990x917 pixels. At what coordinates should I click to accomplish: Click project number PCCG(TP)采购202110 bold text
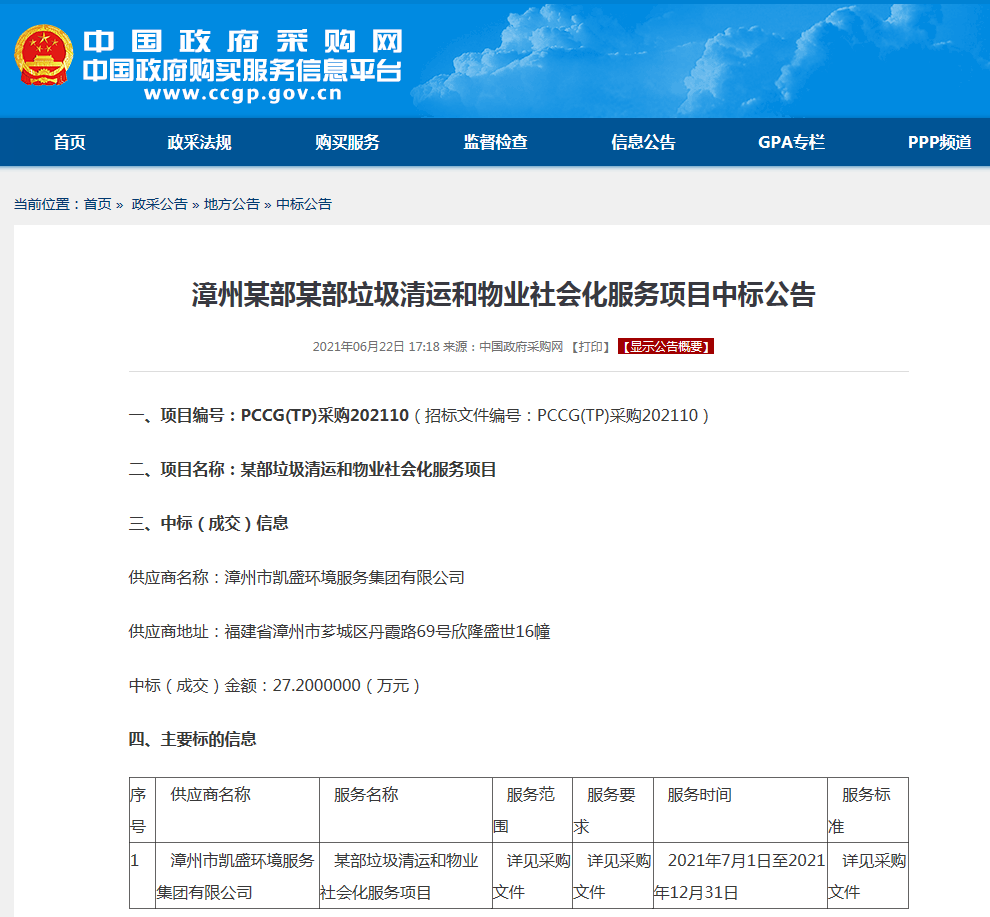pyautogui.click(x=325, y=416)
